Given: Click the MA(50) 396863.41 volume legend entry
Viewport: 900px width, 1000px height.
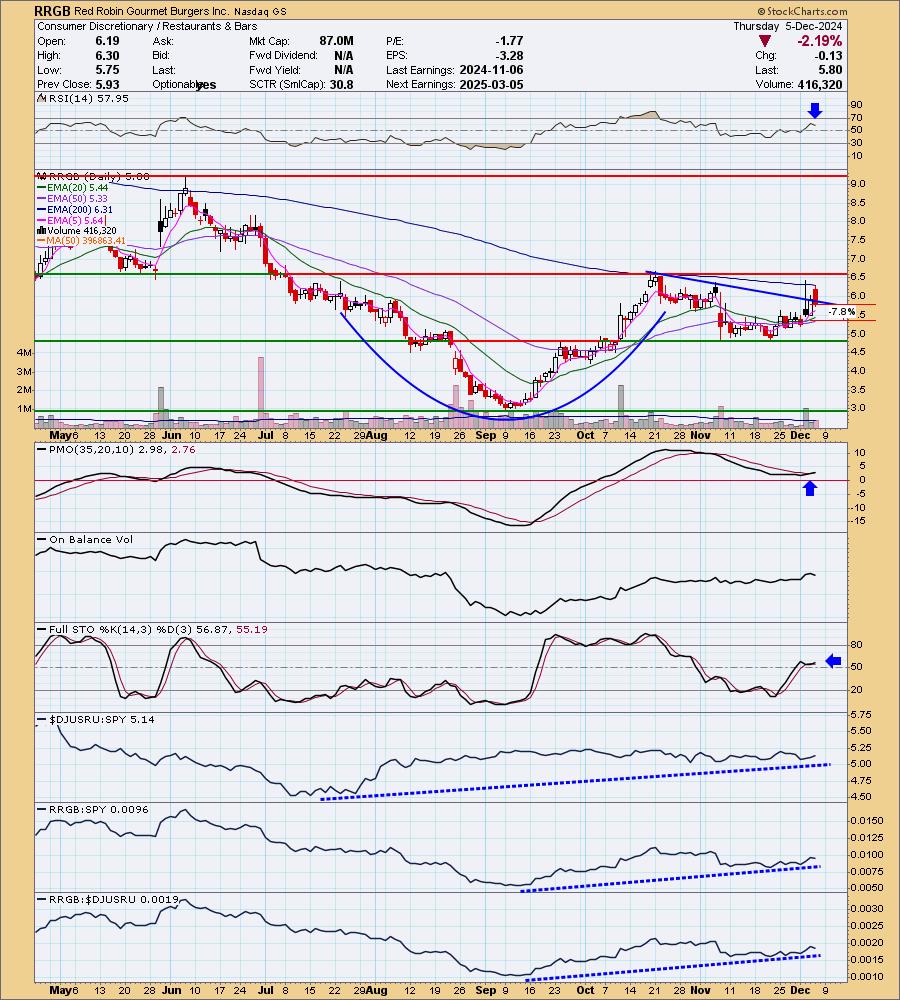Looking at the screenshot, I should point(82,241).
